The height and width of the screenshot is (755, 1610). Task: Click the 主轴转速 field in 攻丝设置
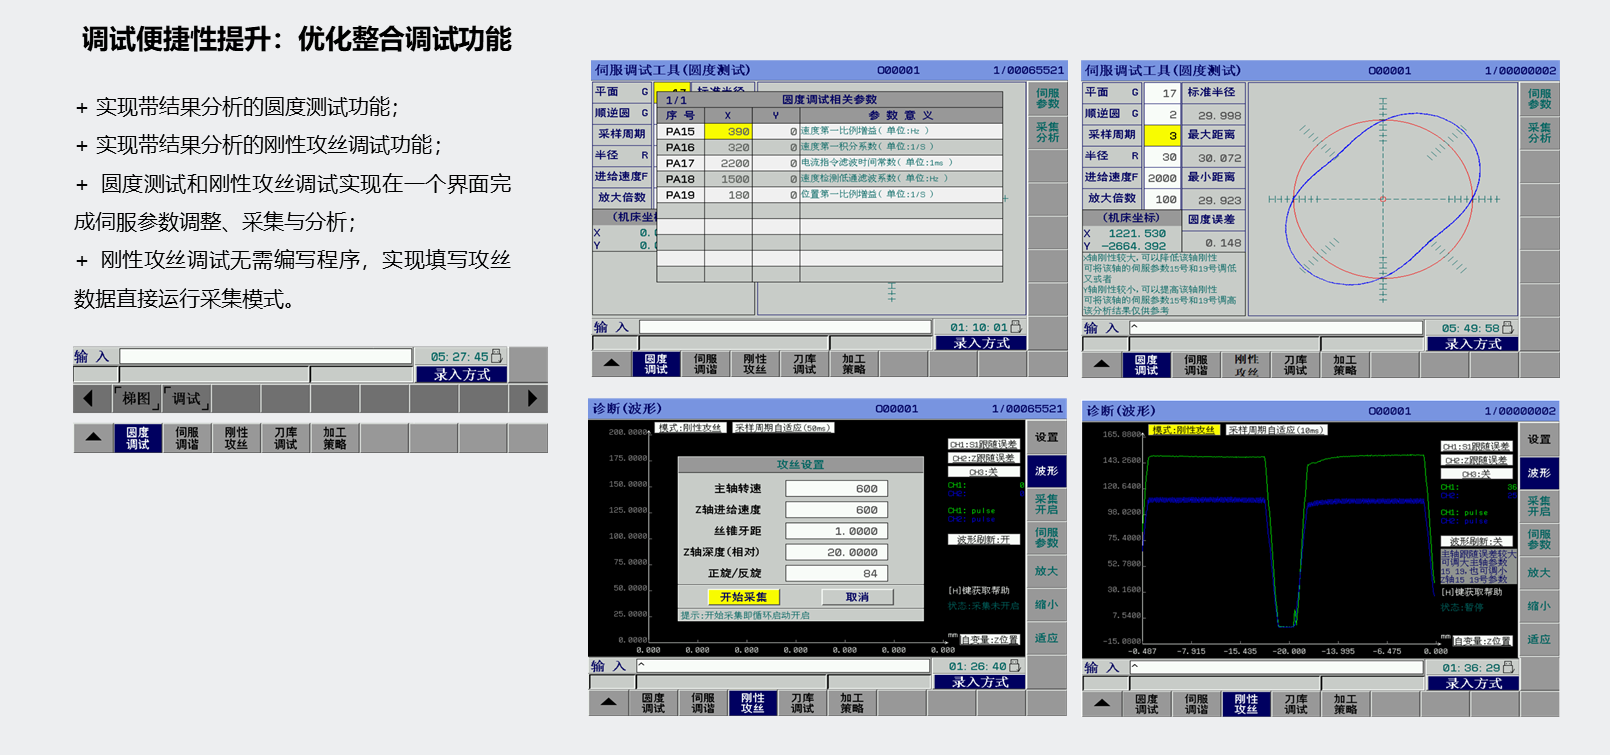click(836, 489)
